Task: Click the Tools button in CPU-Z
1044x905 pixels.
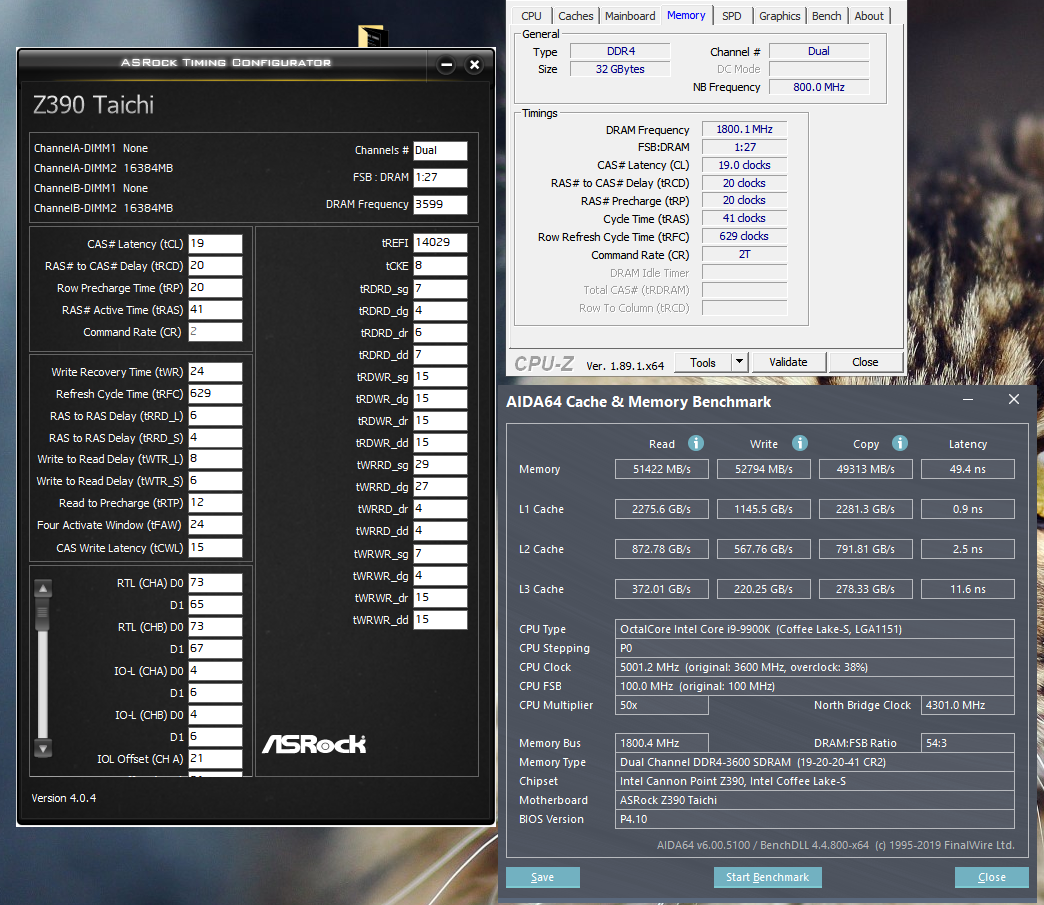Action: click(702, 362)
